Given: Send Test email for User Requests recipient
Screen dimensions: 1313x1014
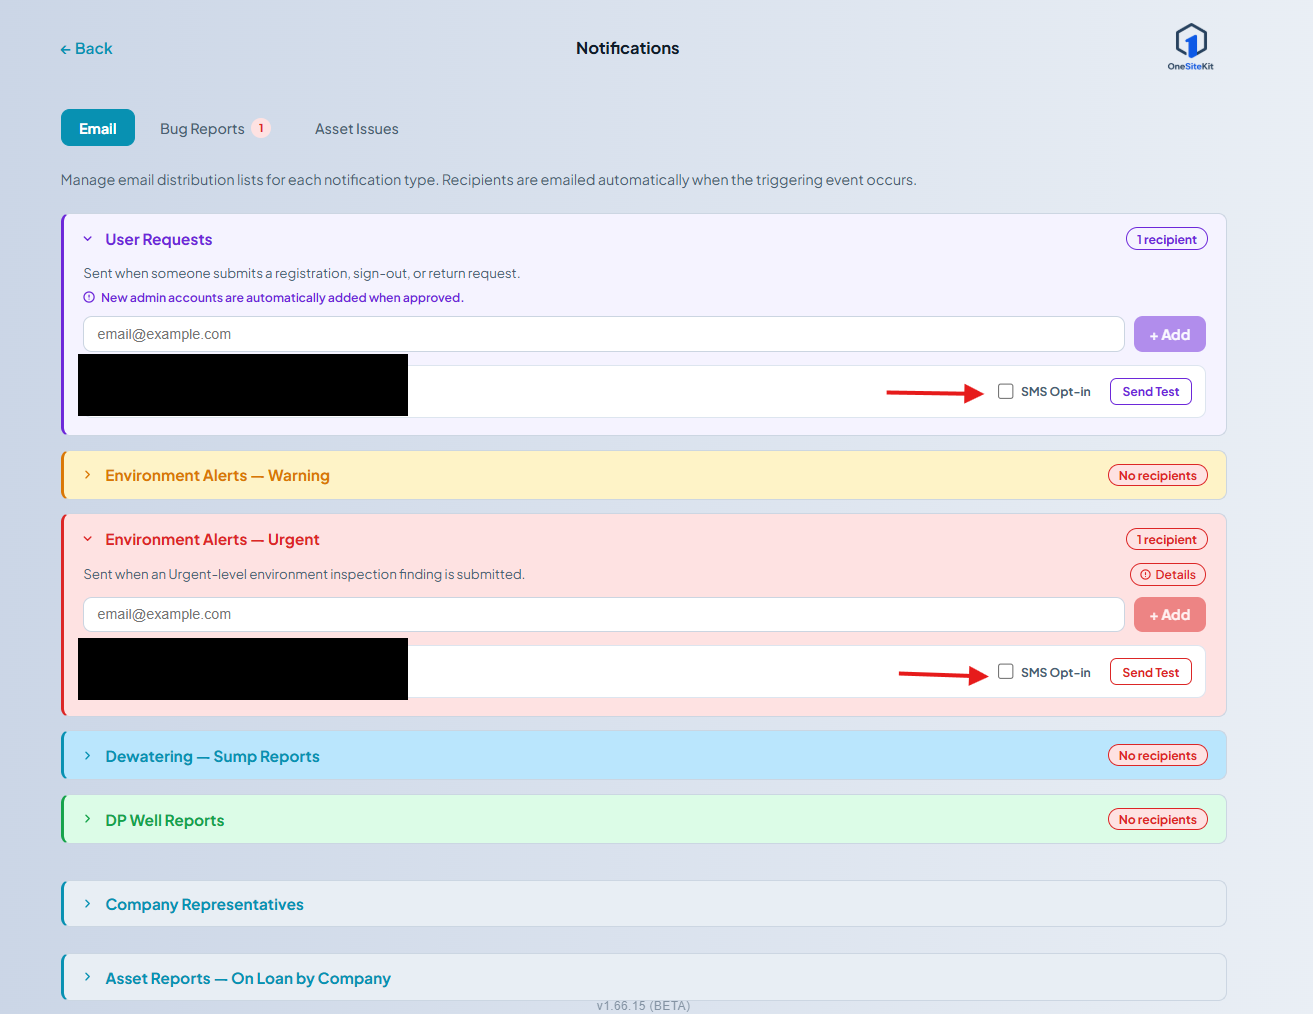Looking at the screenshot, I should (1151, 392).
